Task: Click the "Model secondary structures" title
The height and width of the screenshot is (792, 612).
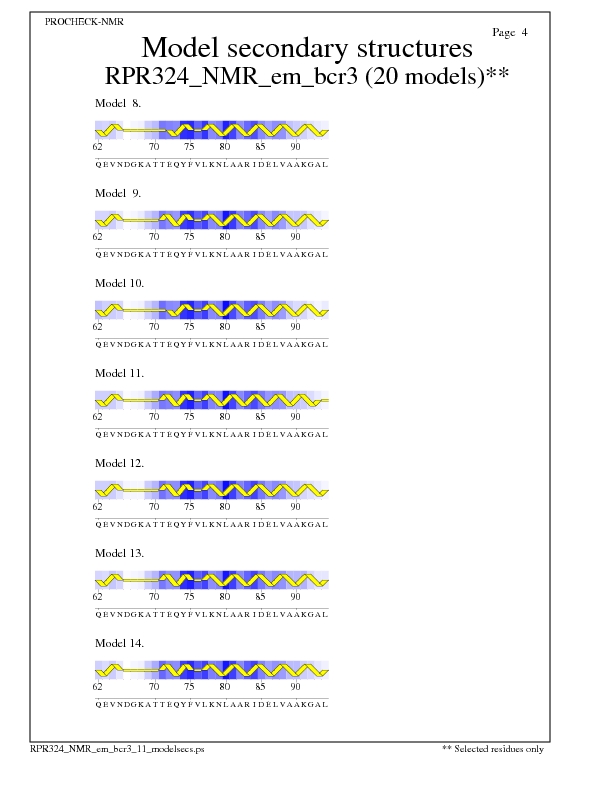Action: 306,48
